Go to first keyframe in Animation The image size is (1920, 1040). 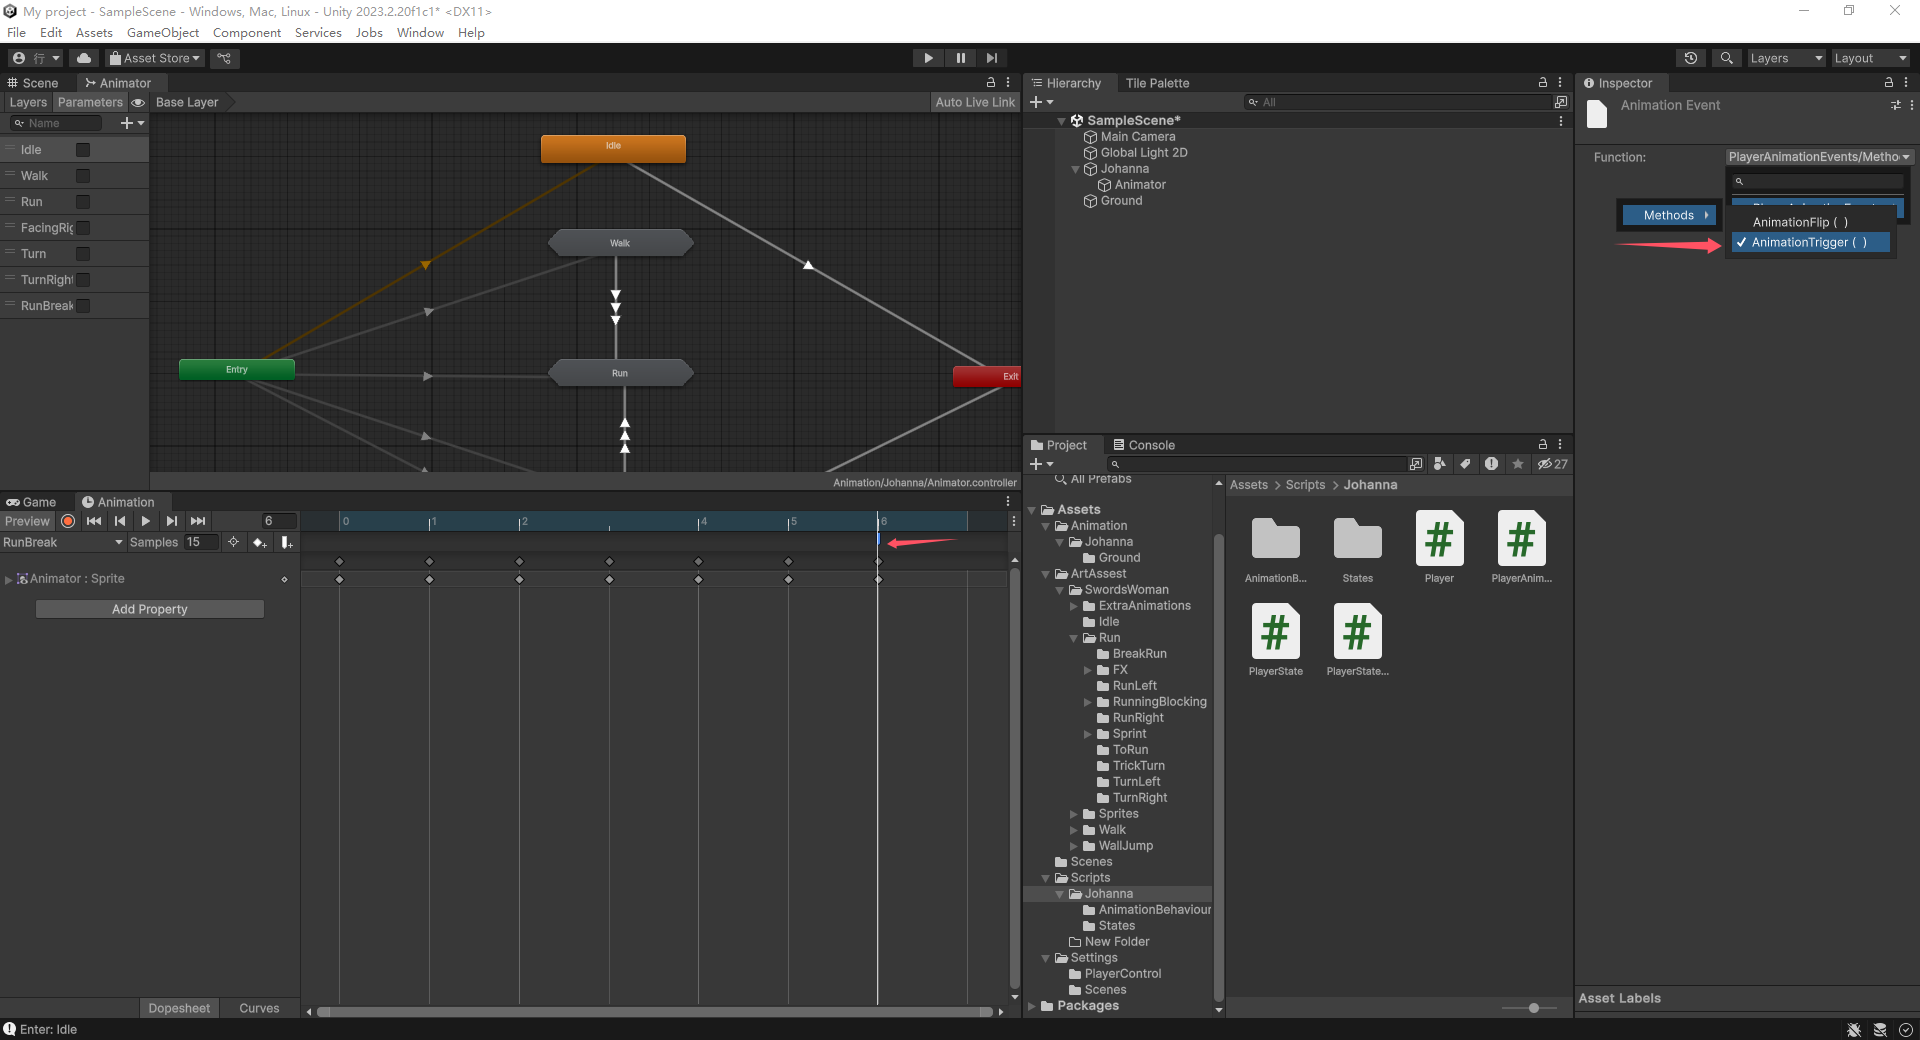[94, 521]
